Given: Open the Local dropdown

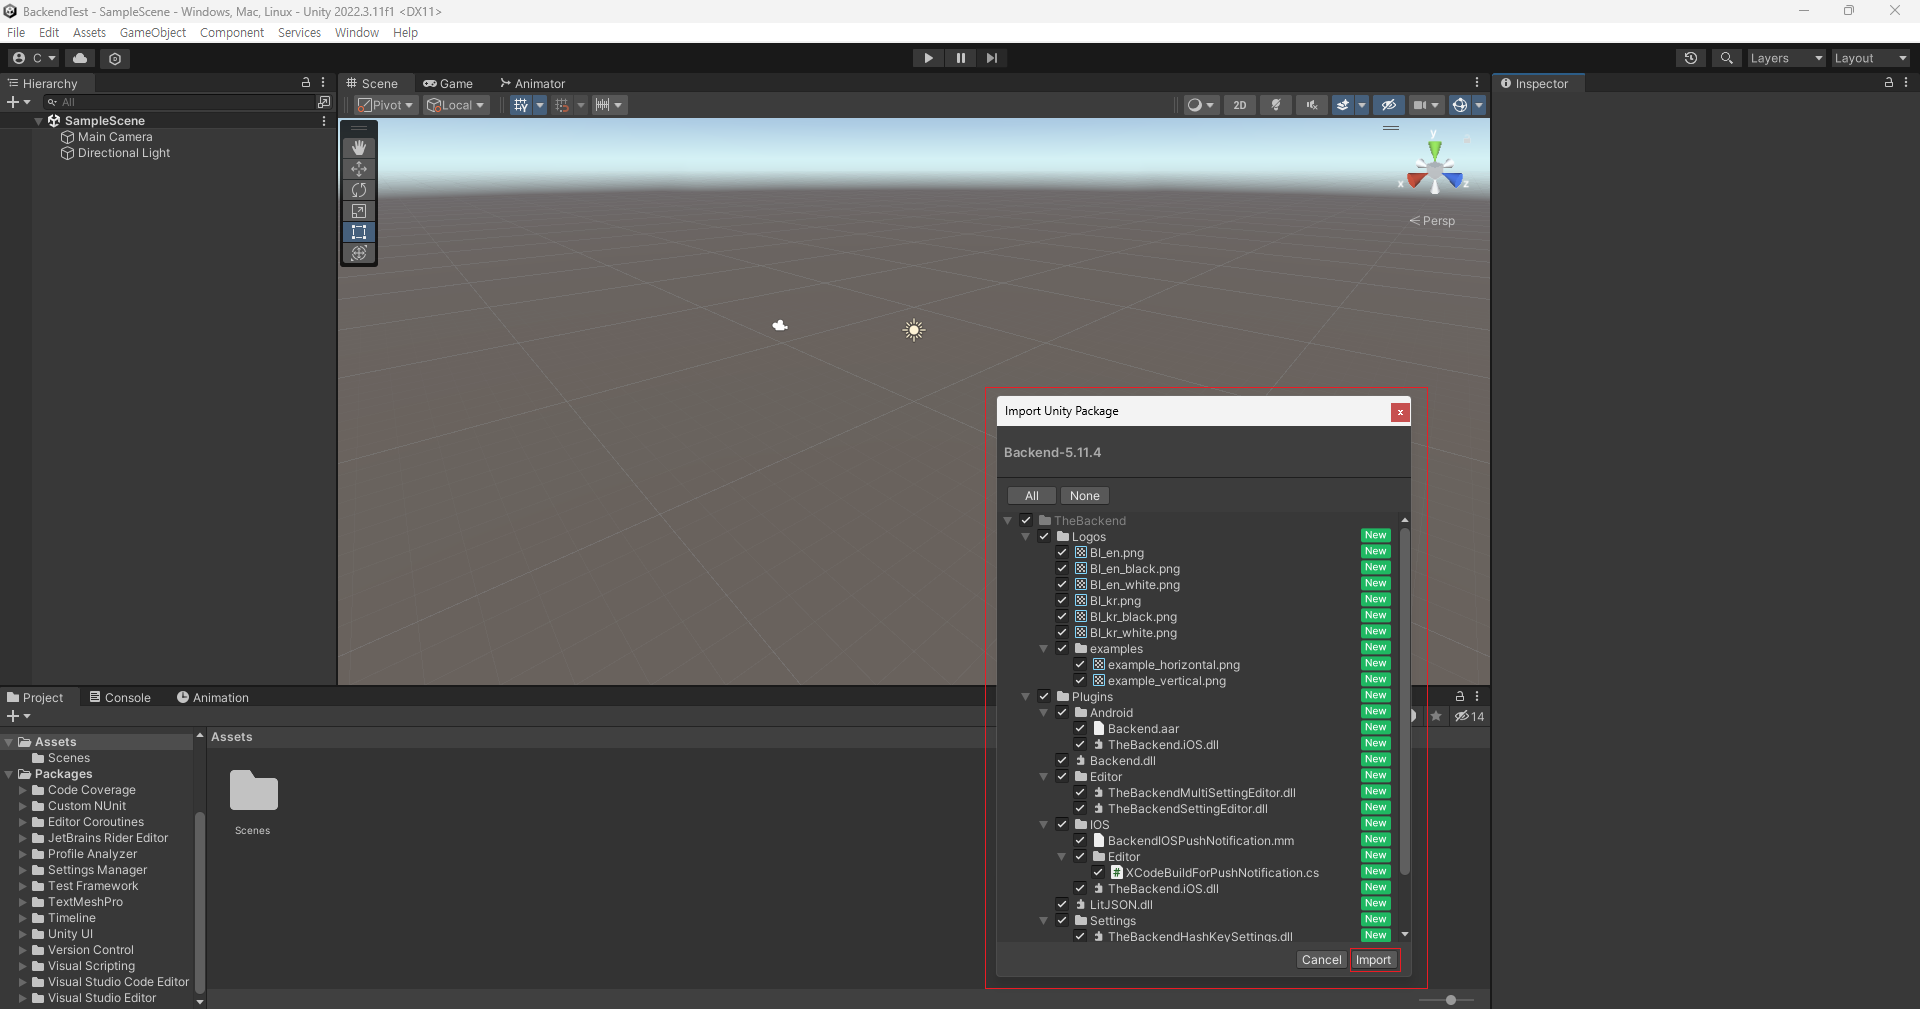Looking at the screenshot, I should [x=456, y=105].
